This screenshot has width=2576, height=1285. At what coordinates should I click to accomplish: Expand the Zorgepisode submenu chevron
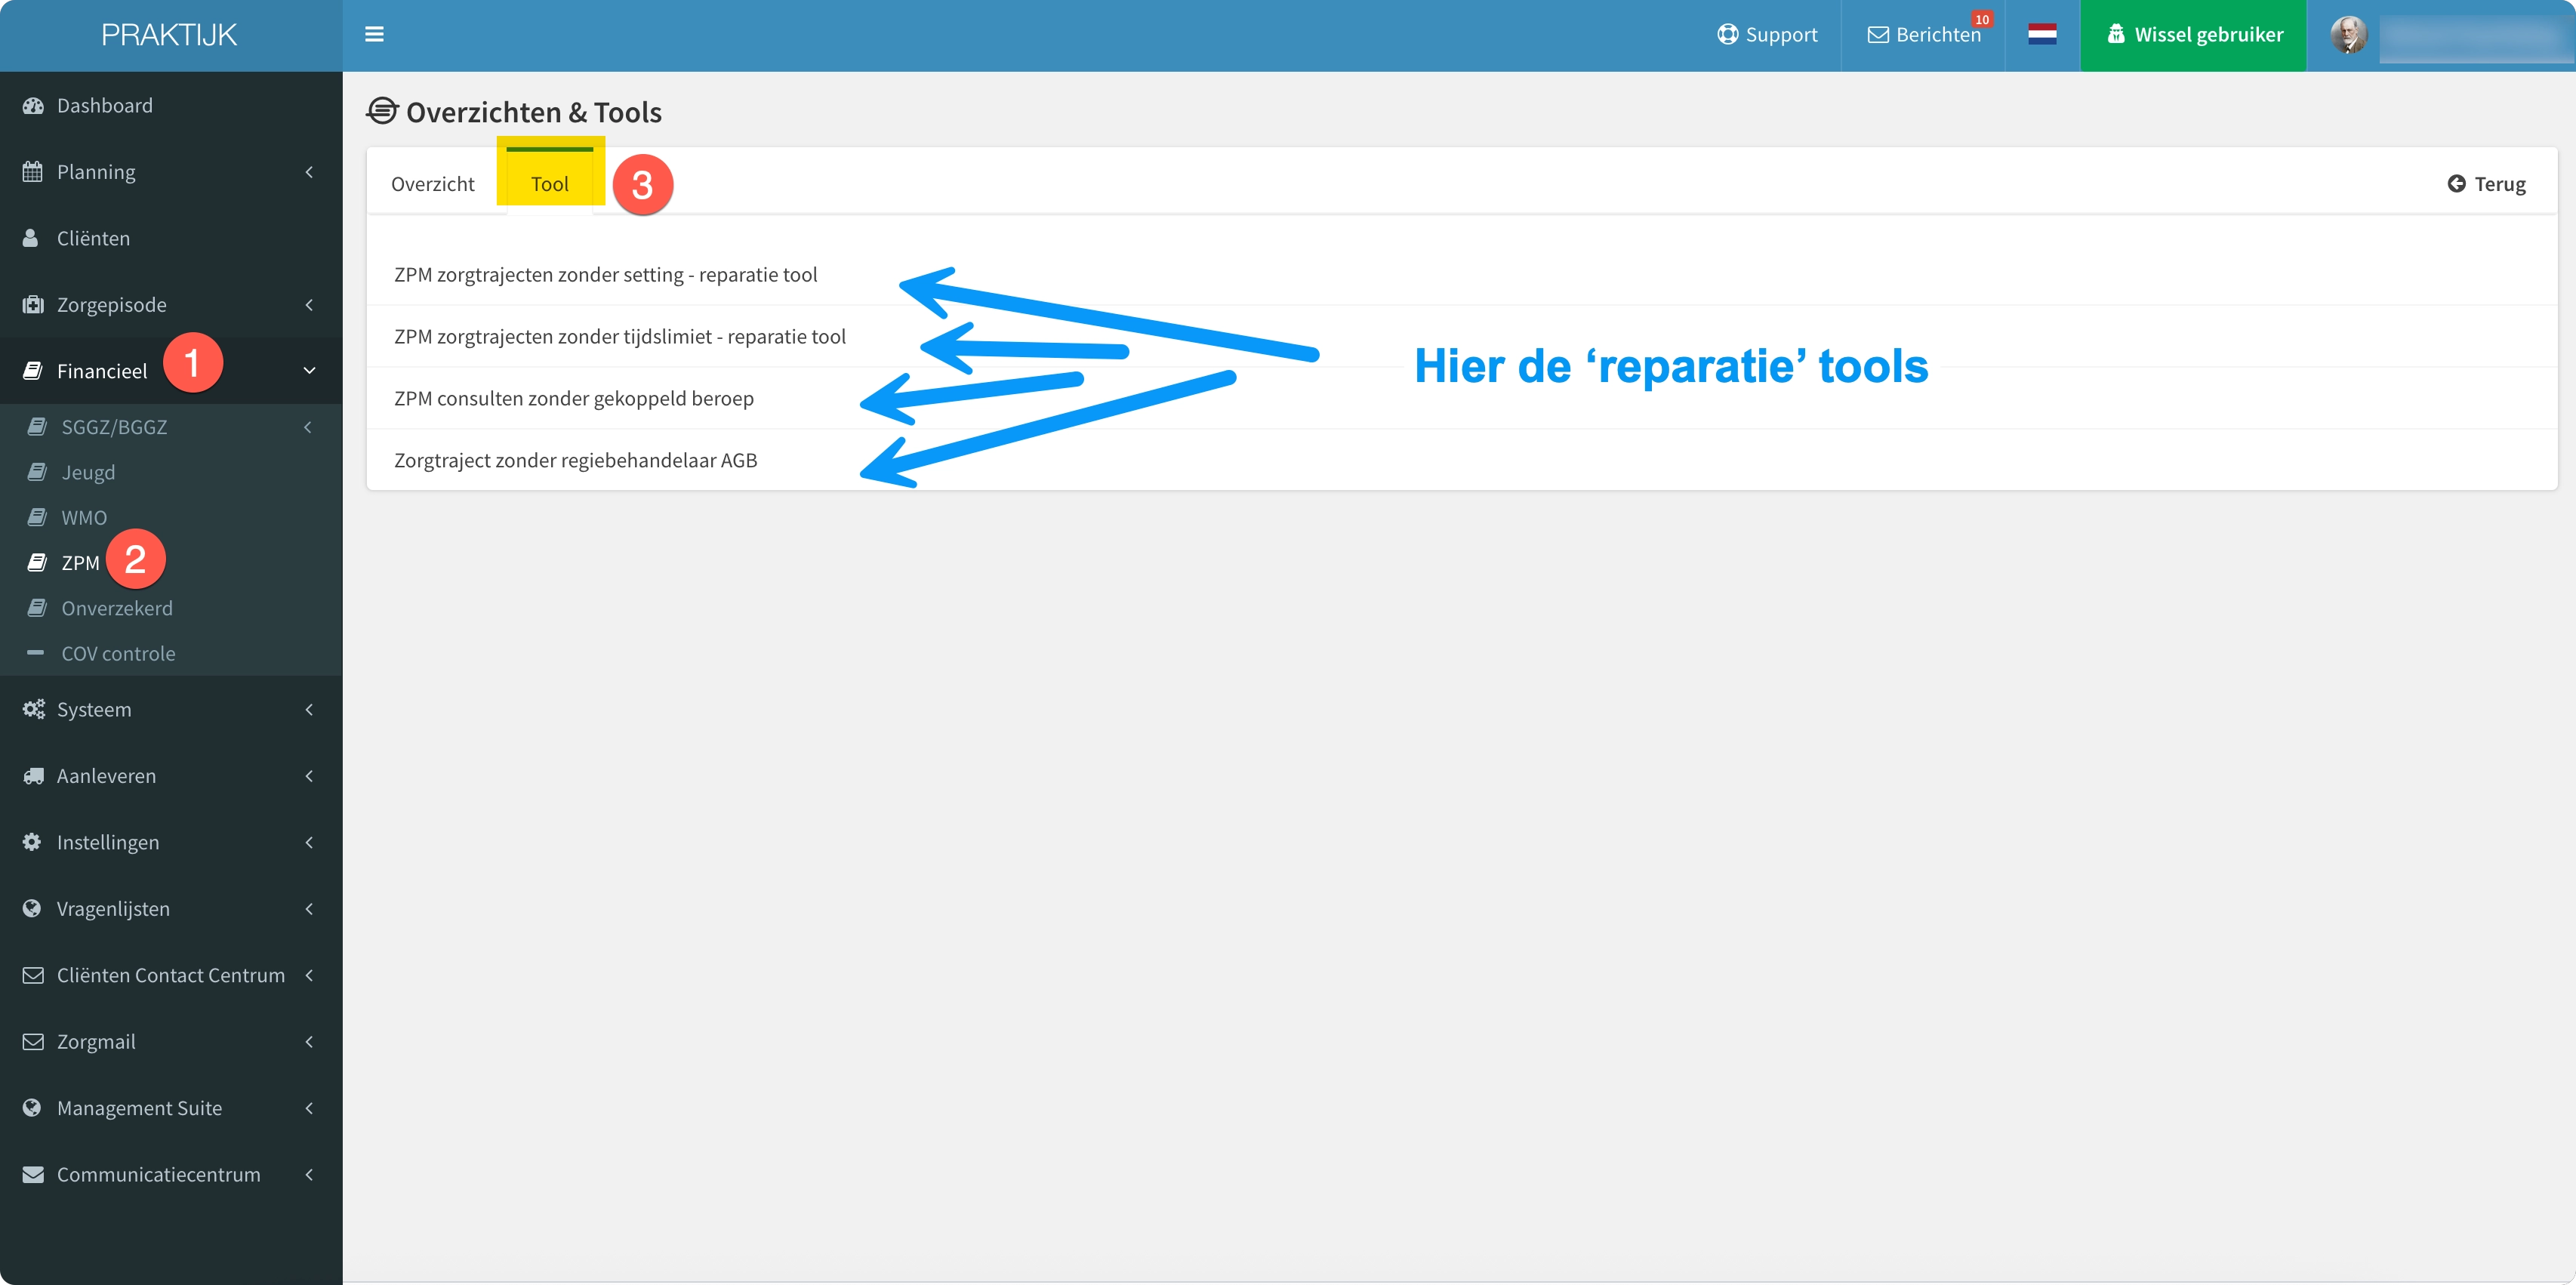(x=309, y=304)
